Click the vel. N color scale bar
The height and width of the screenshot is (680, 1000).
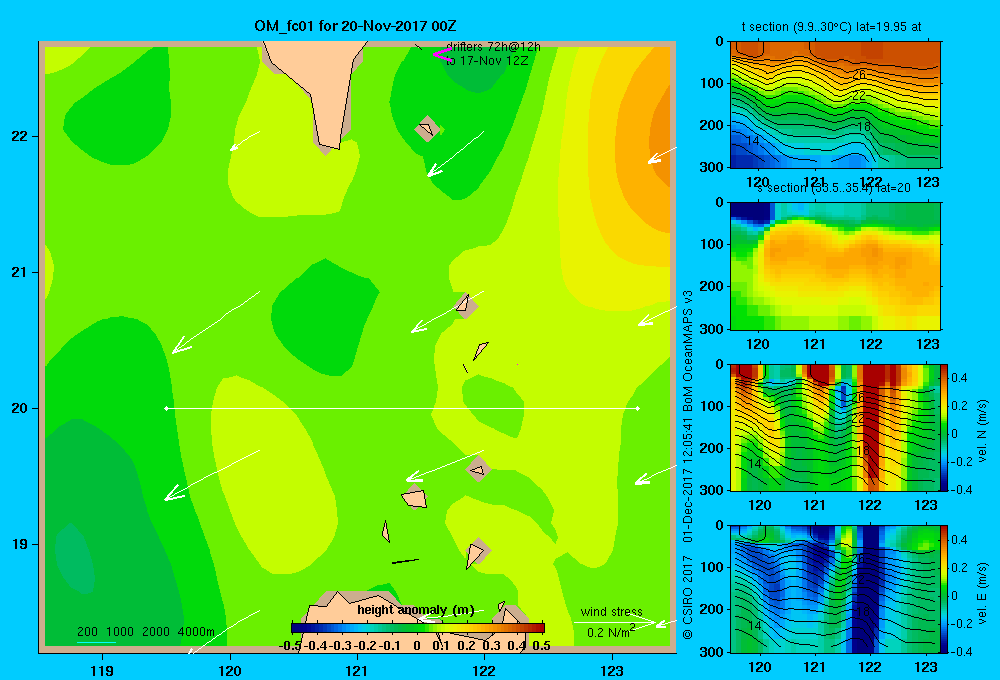pyautogui.click(x=944, y=427)
